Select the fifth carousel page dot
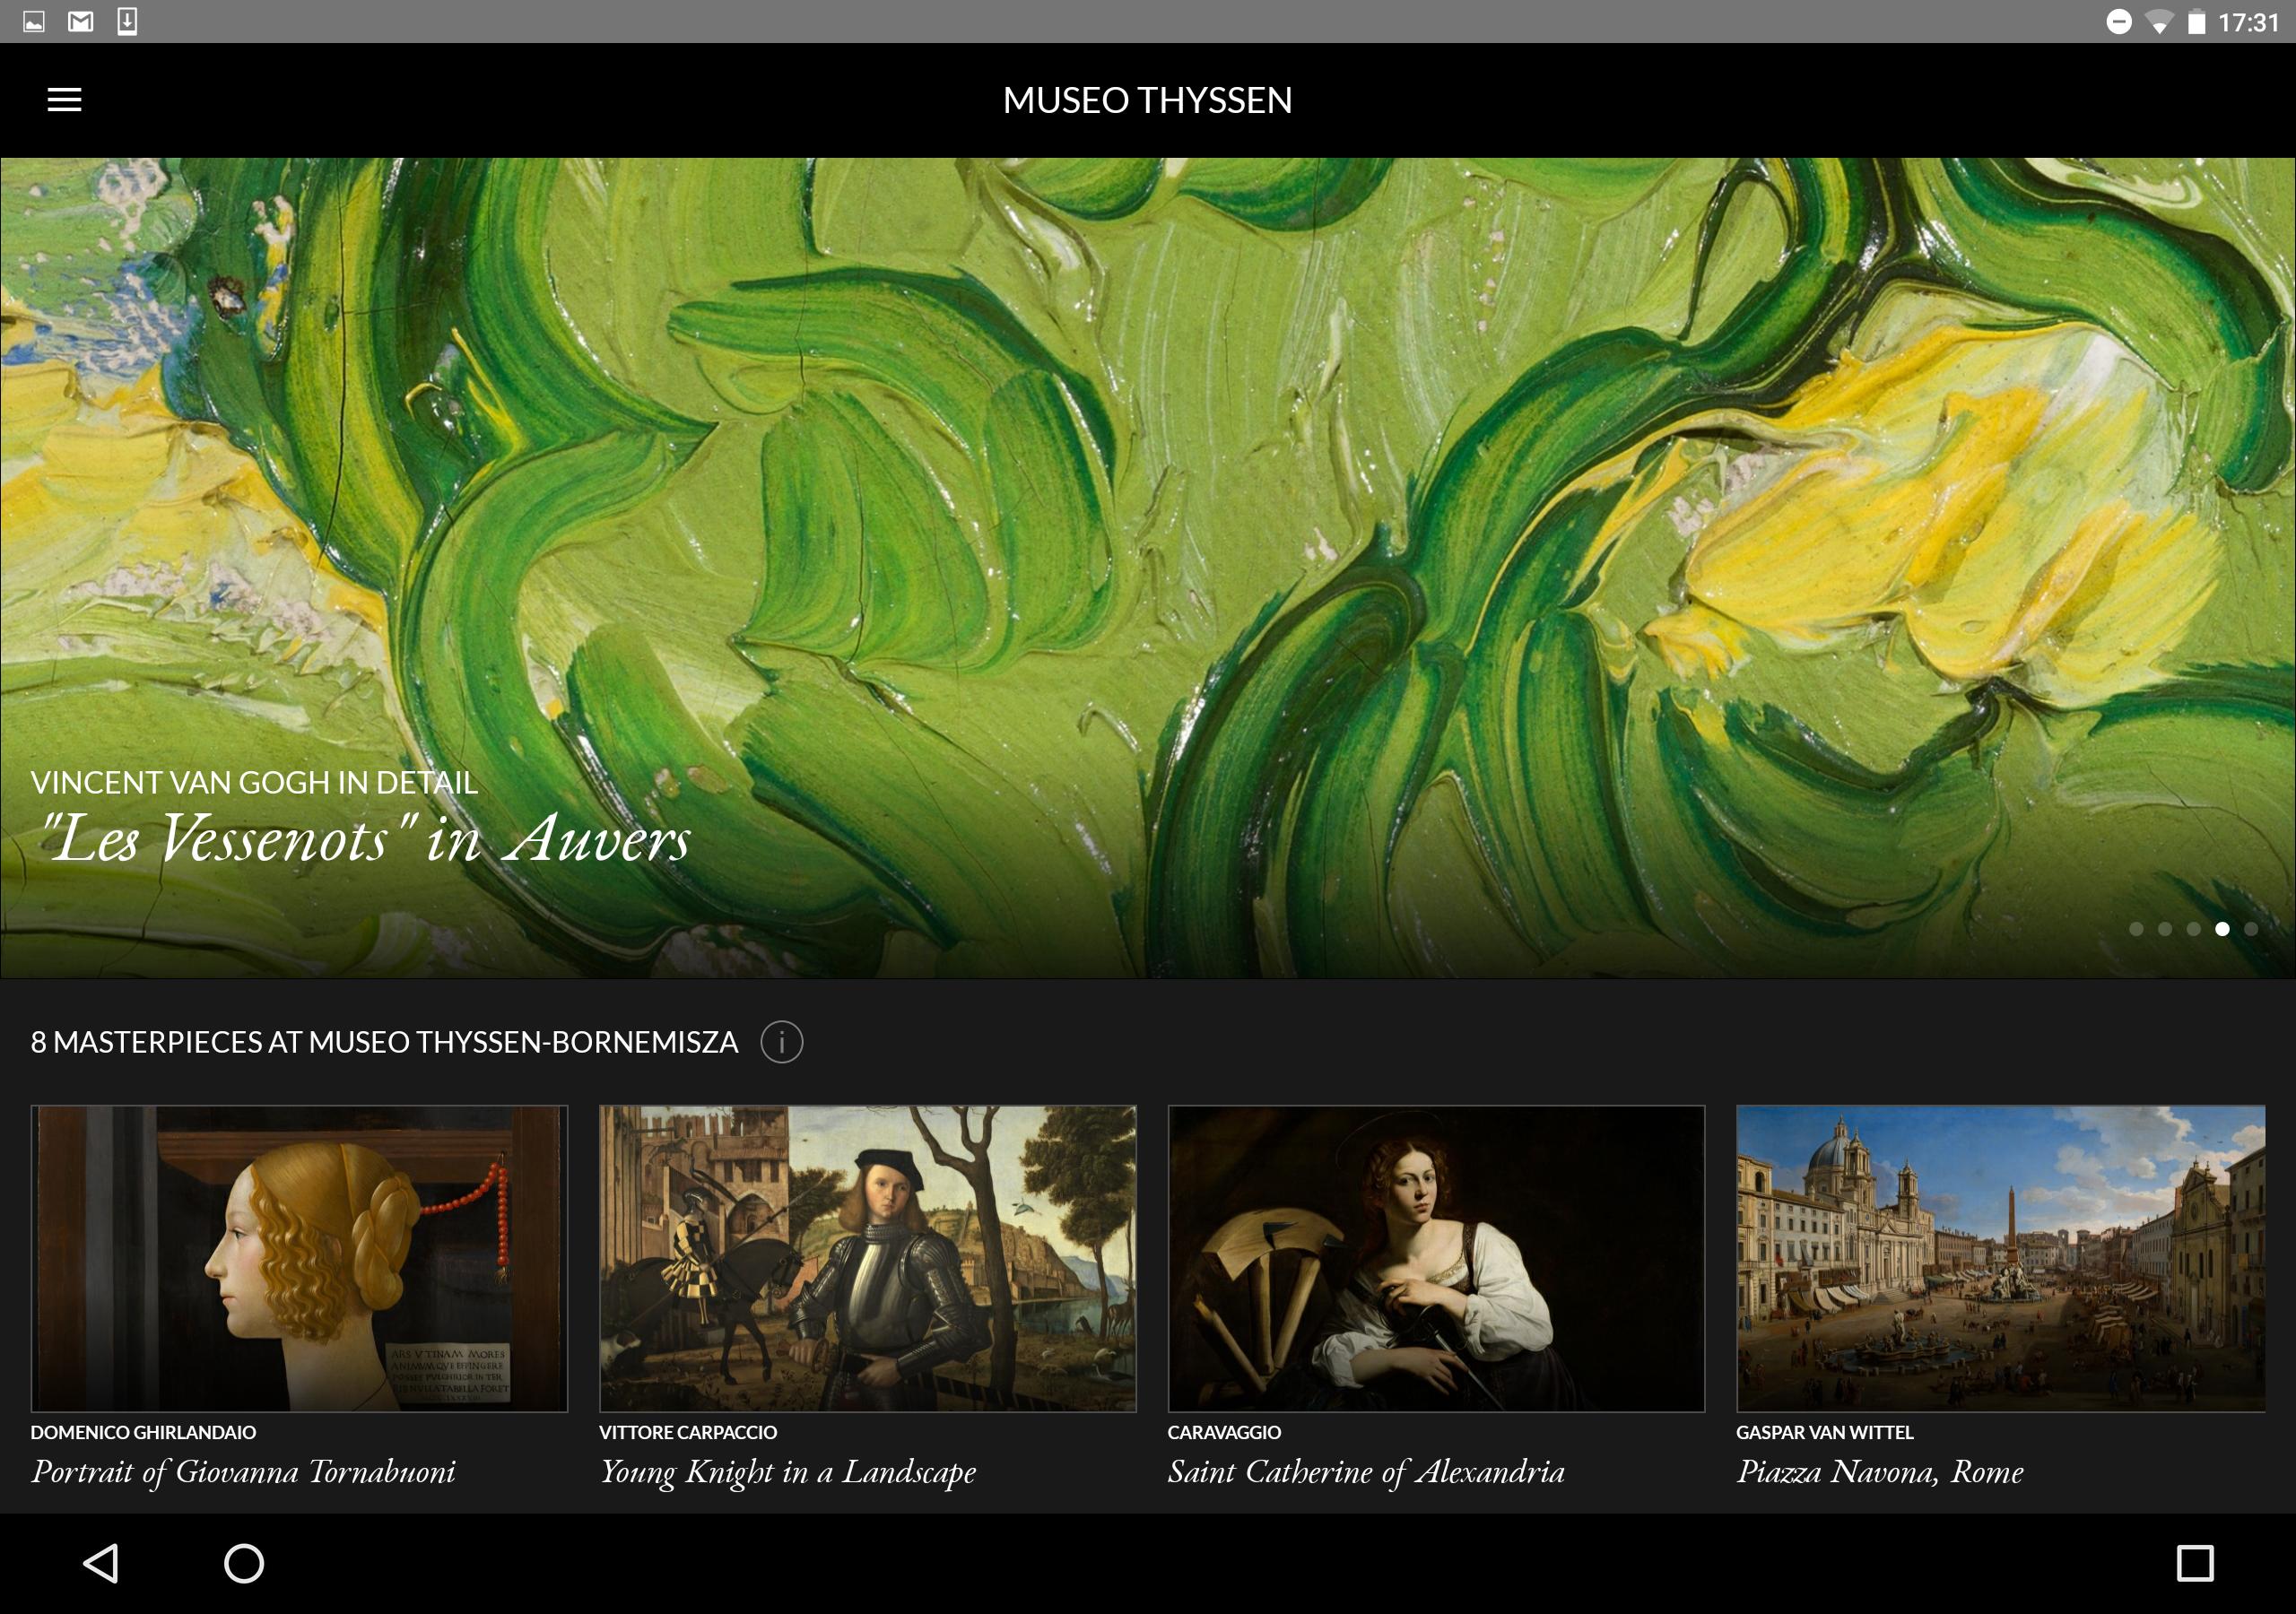 point(2251,929)
